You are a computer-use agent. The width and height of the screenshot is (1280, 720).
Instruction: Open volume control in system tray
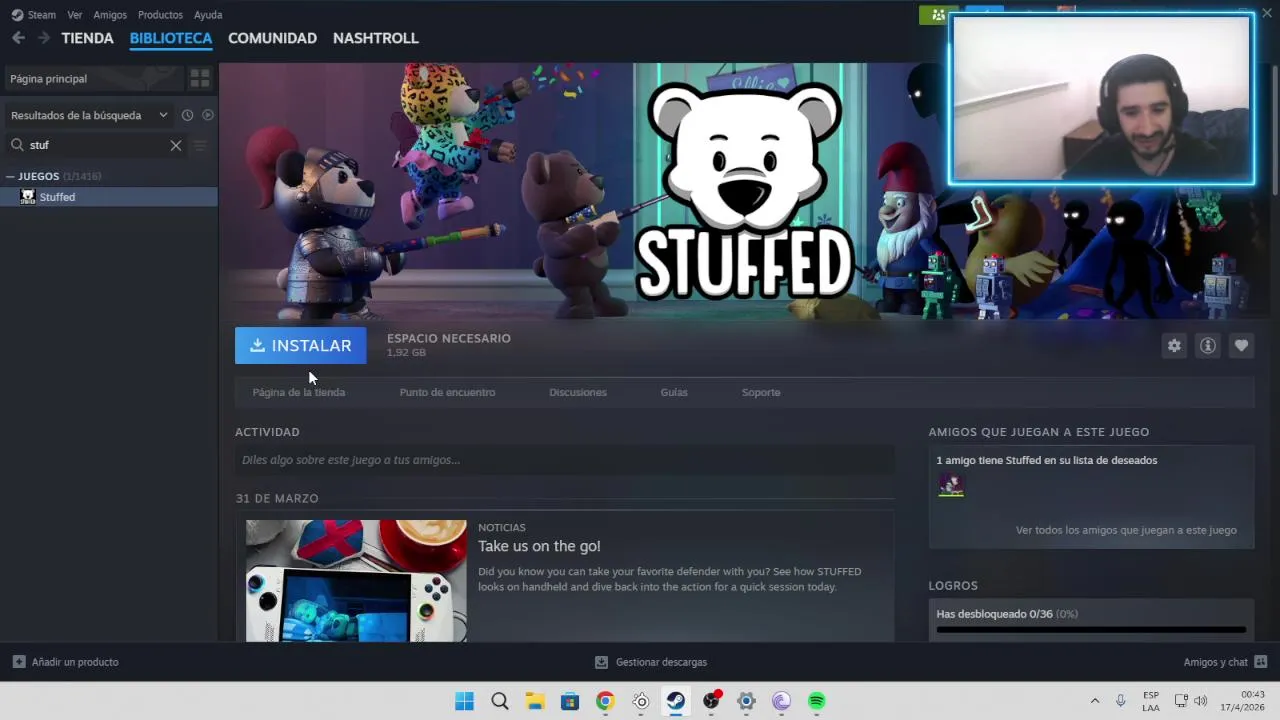(1201, 701)
